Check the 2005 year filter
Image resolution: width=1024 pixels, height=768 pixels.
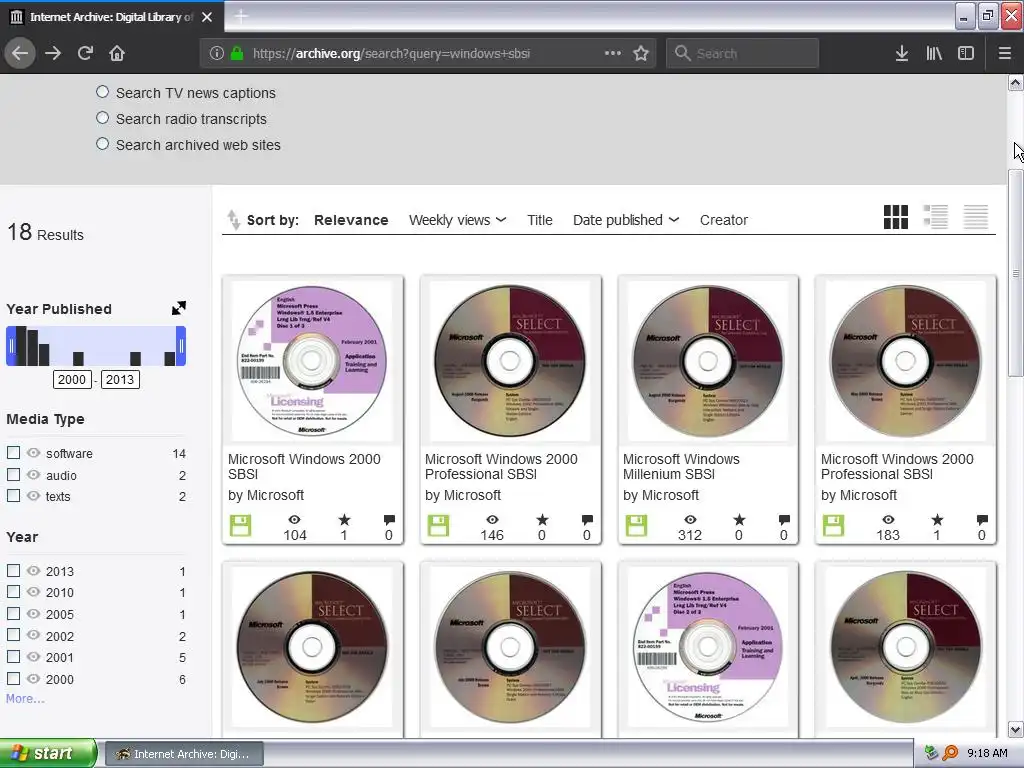click(13, 613)
